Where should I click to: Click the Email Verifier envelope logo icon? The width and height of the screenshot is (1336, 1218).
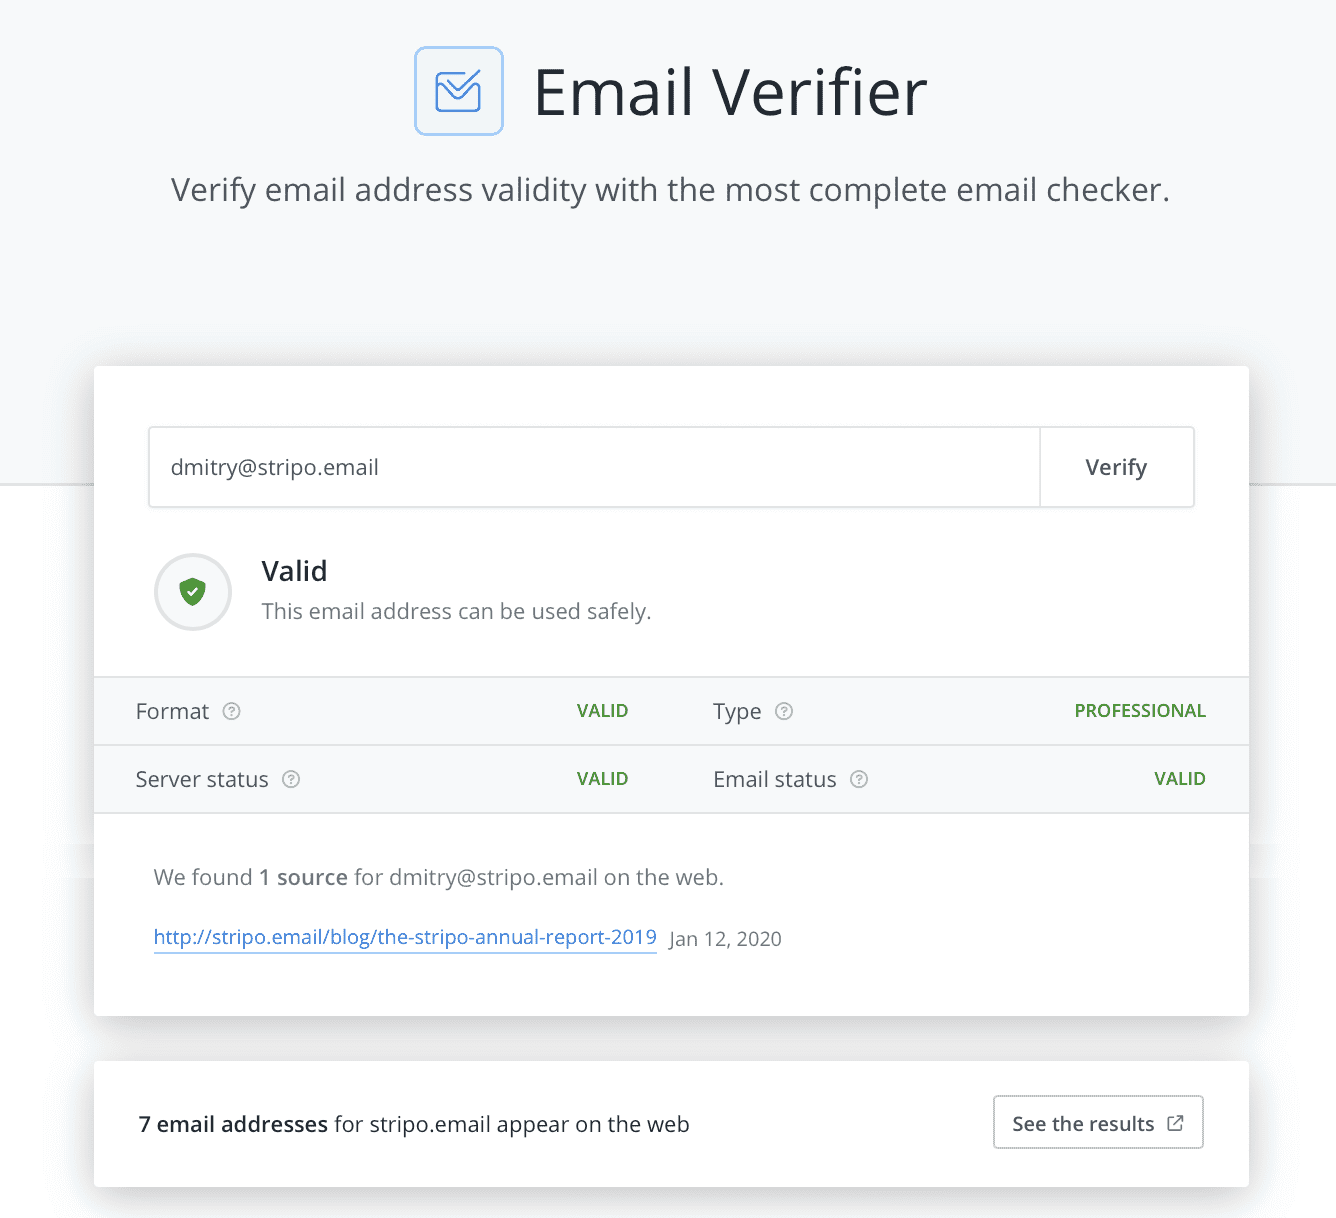(x=458, y=90)
